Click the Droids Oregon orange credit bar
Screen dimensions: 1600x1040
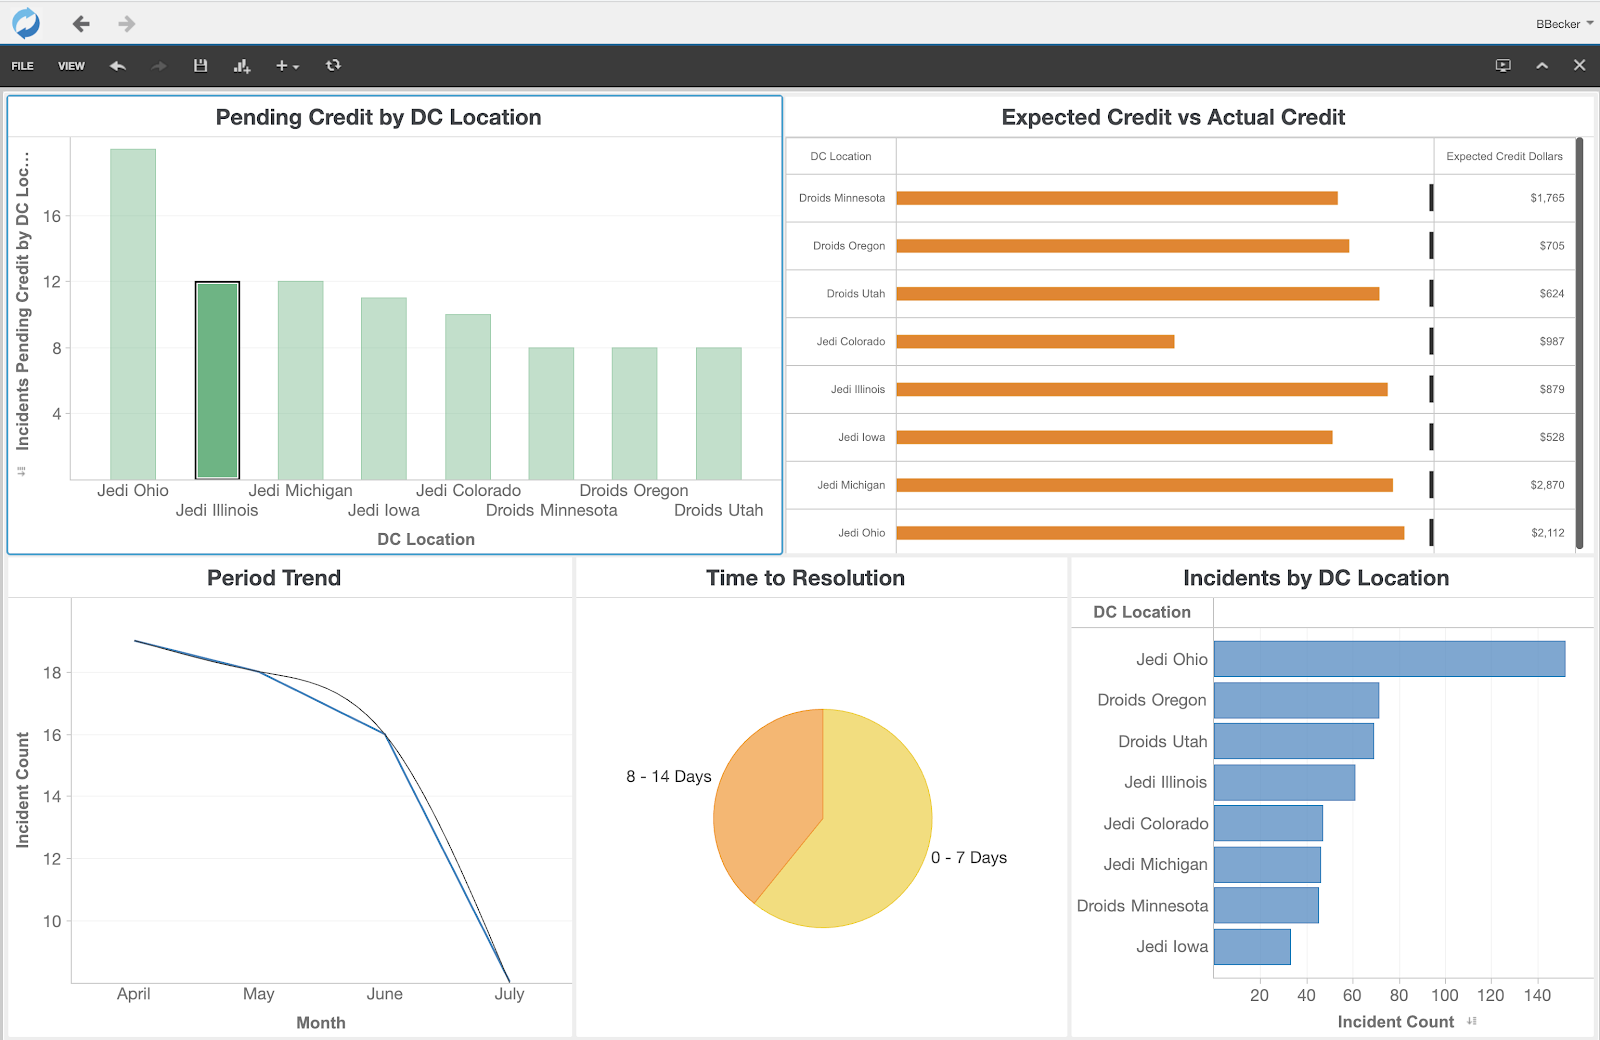coord(1123,246)
